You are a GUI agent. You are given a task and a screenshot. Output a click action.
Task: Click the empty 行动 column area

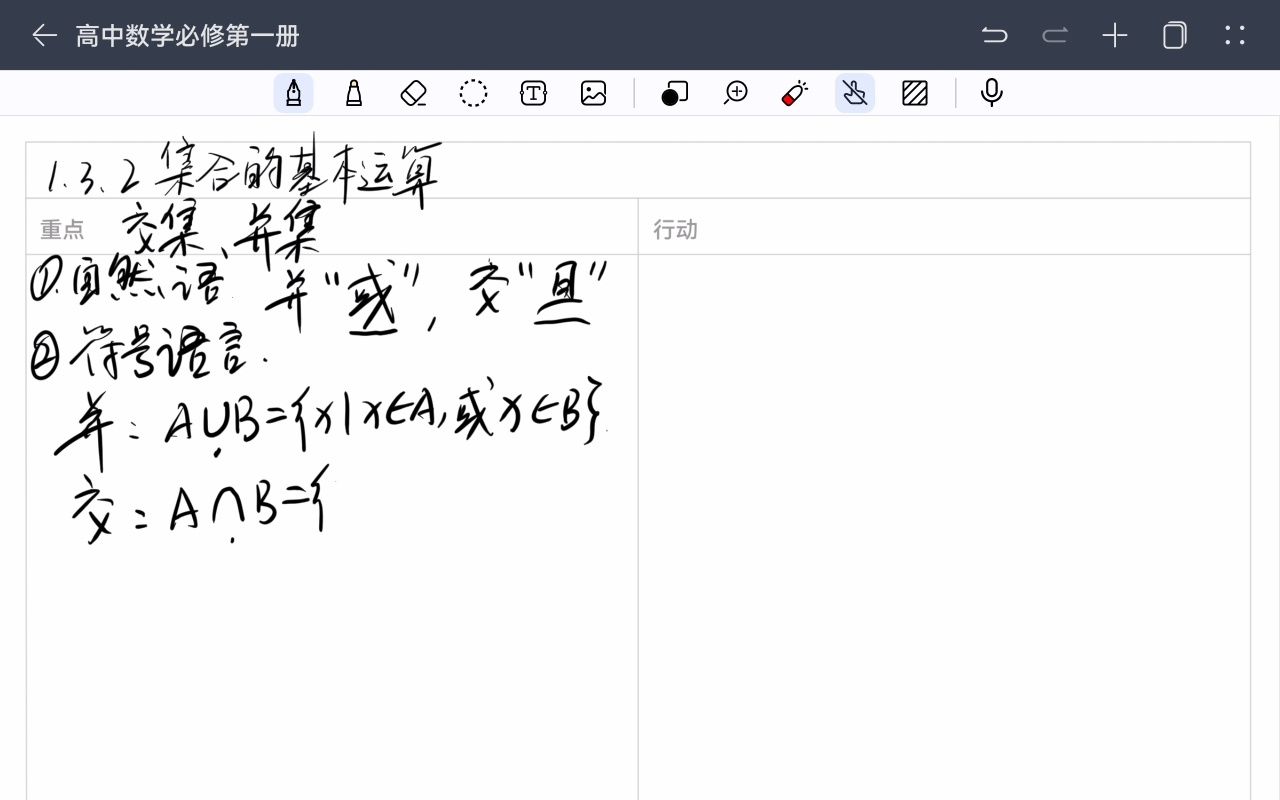click(944, 526)
